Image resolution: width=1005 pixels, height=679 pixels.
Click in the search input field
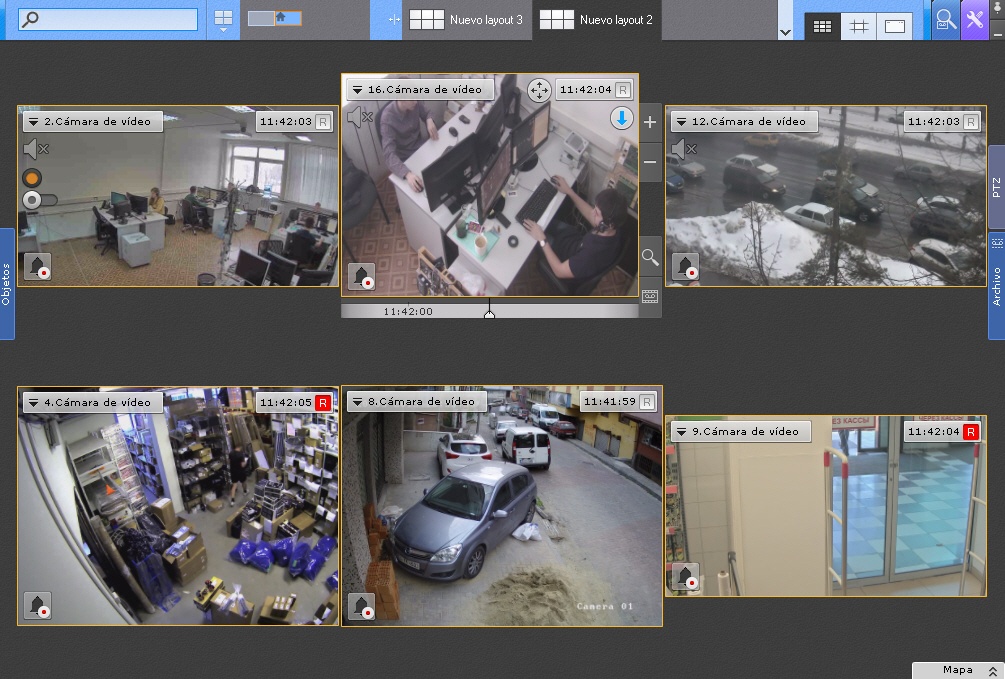108,19
